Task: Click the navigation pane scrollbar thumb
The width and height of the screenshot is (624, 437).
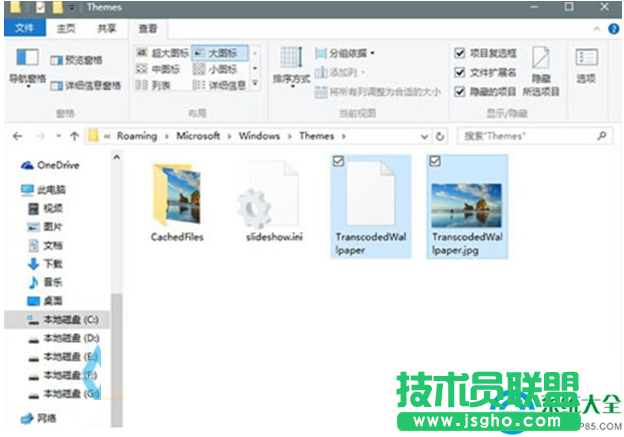Action: click(x=117, y=360)
